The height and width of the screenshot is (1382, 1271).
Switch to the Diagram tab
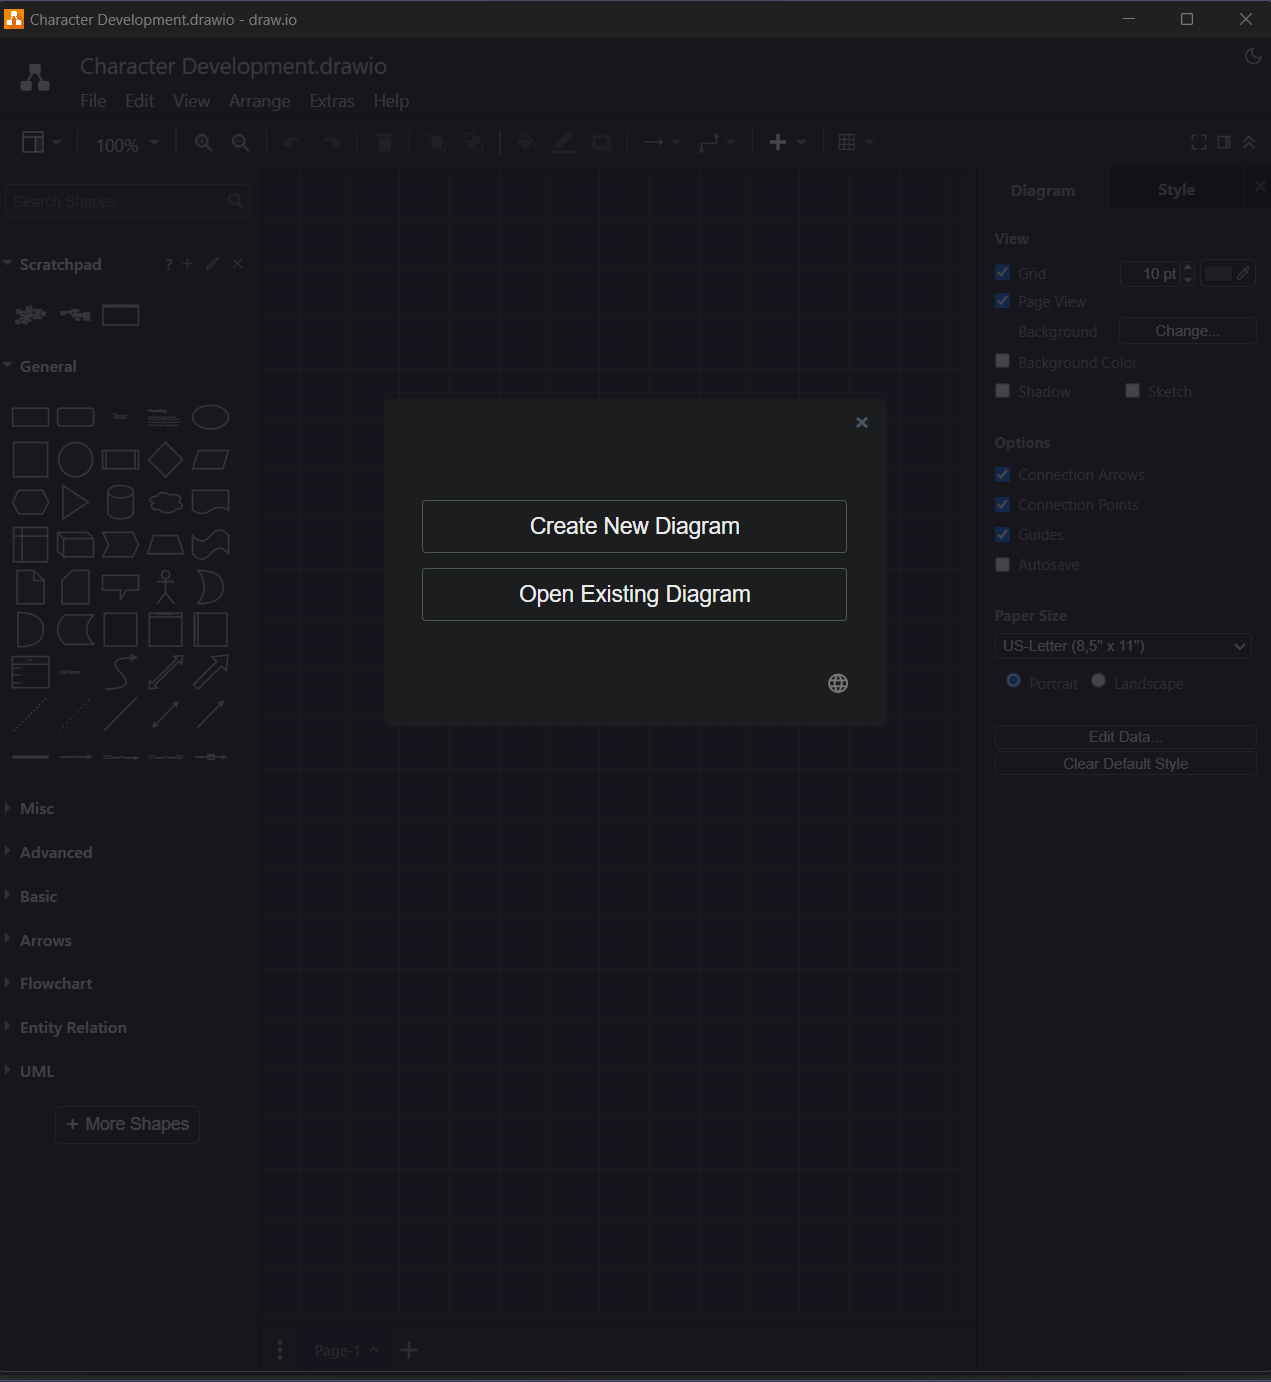(1042, 189)
